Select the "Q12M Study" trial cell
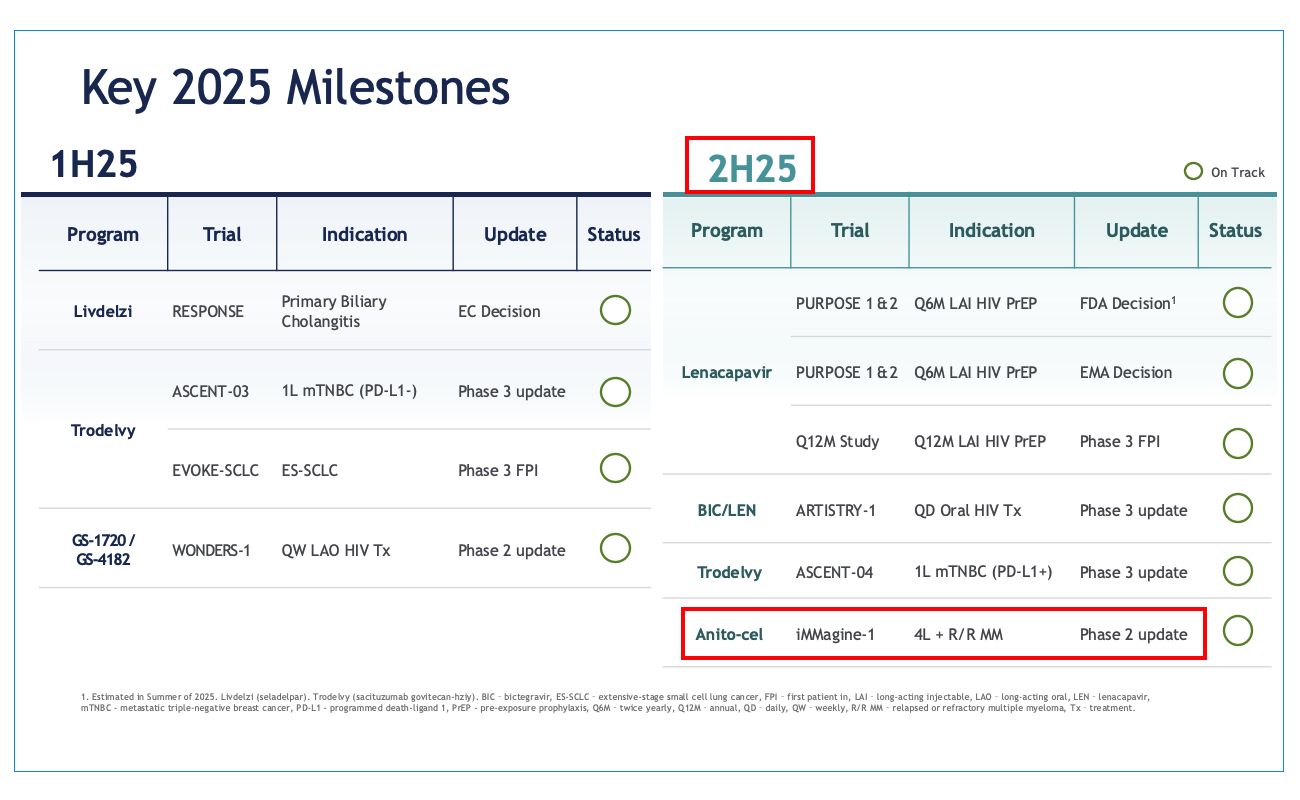 pyautogui.click(x=838, y=441)
